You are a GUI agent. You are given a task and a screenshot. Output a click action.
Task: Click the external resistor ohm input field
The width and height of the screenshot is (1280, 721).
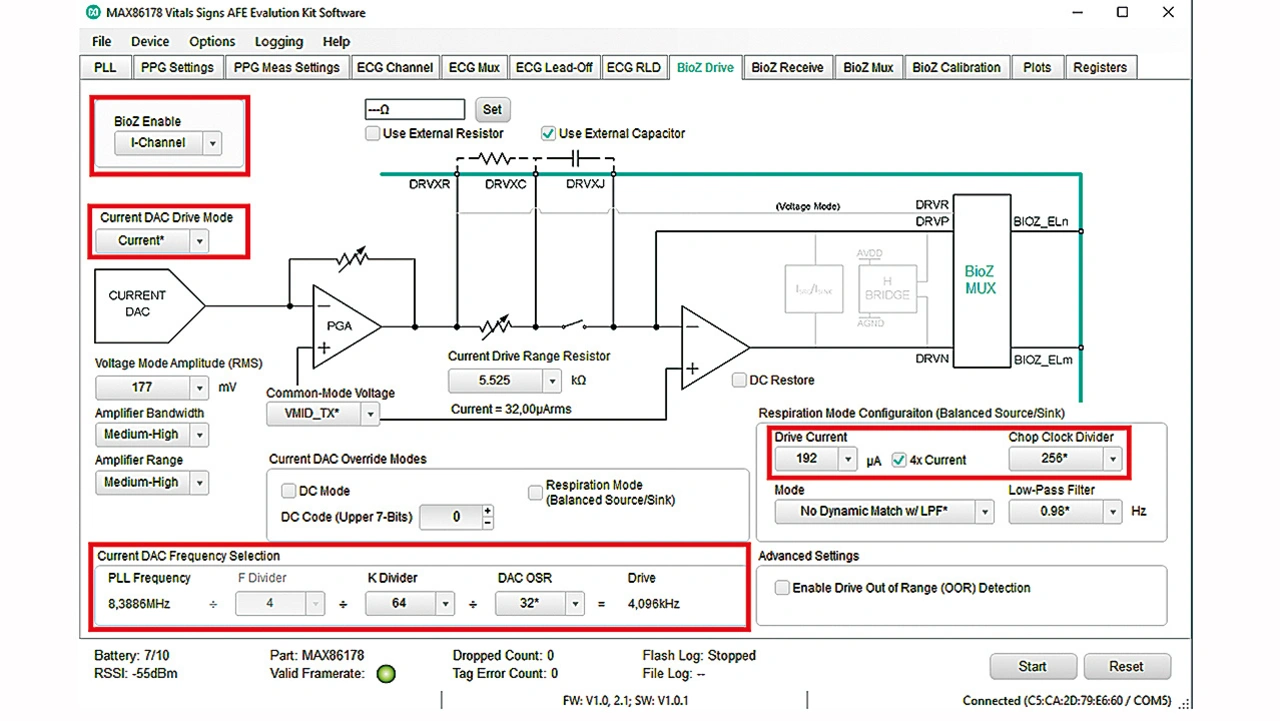[415, 109]
